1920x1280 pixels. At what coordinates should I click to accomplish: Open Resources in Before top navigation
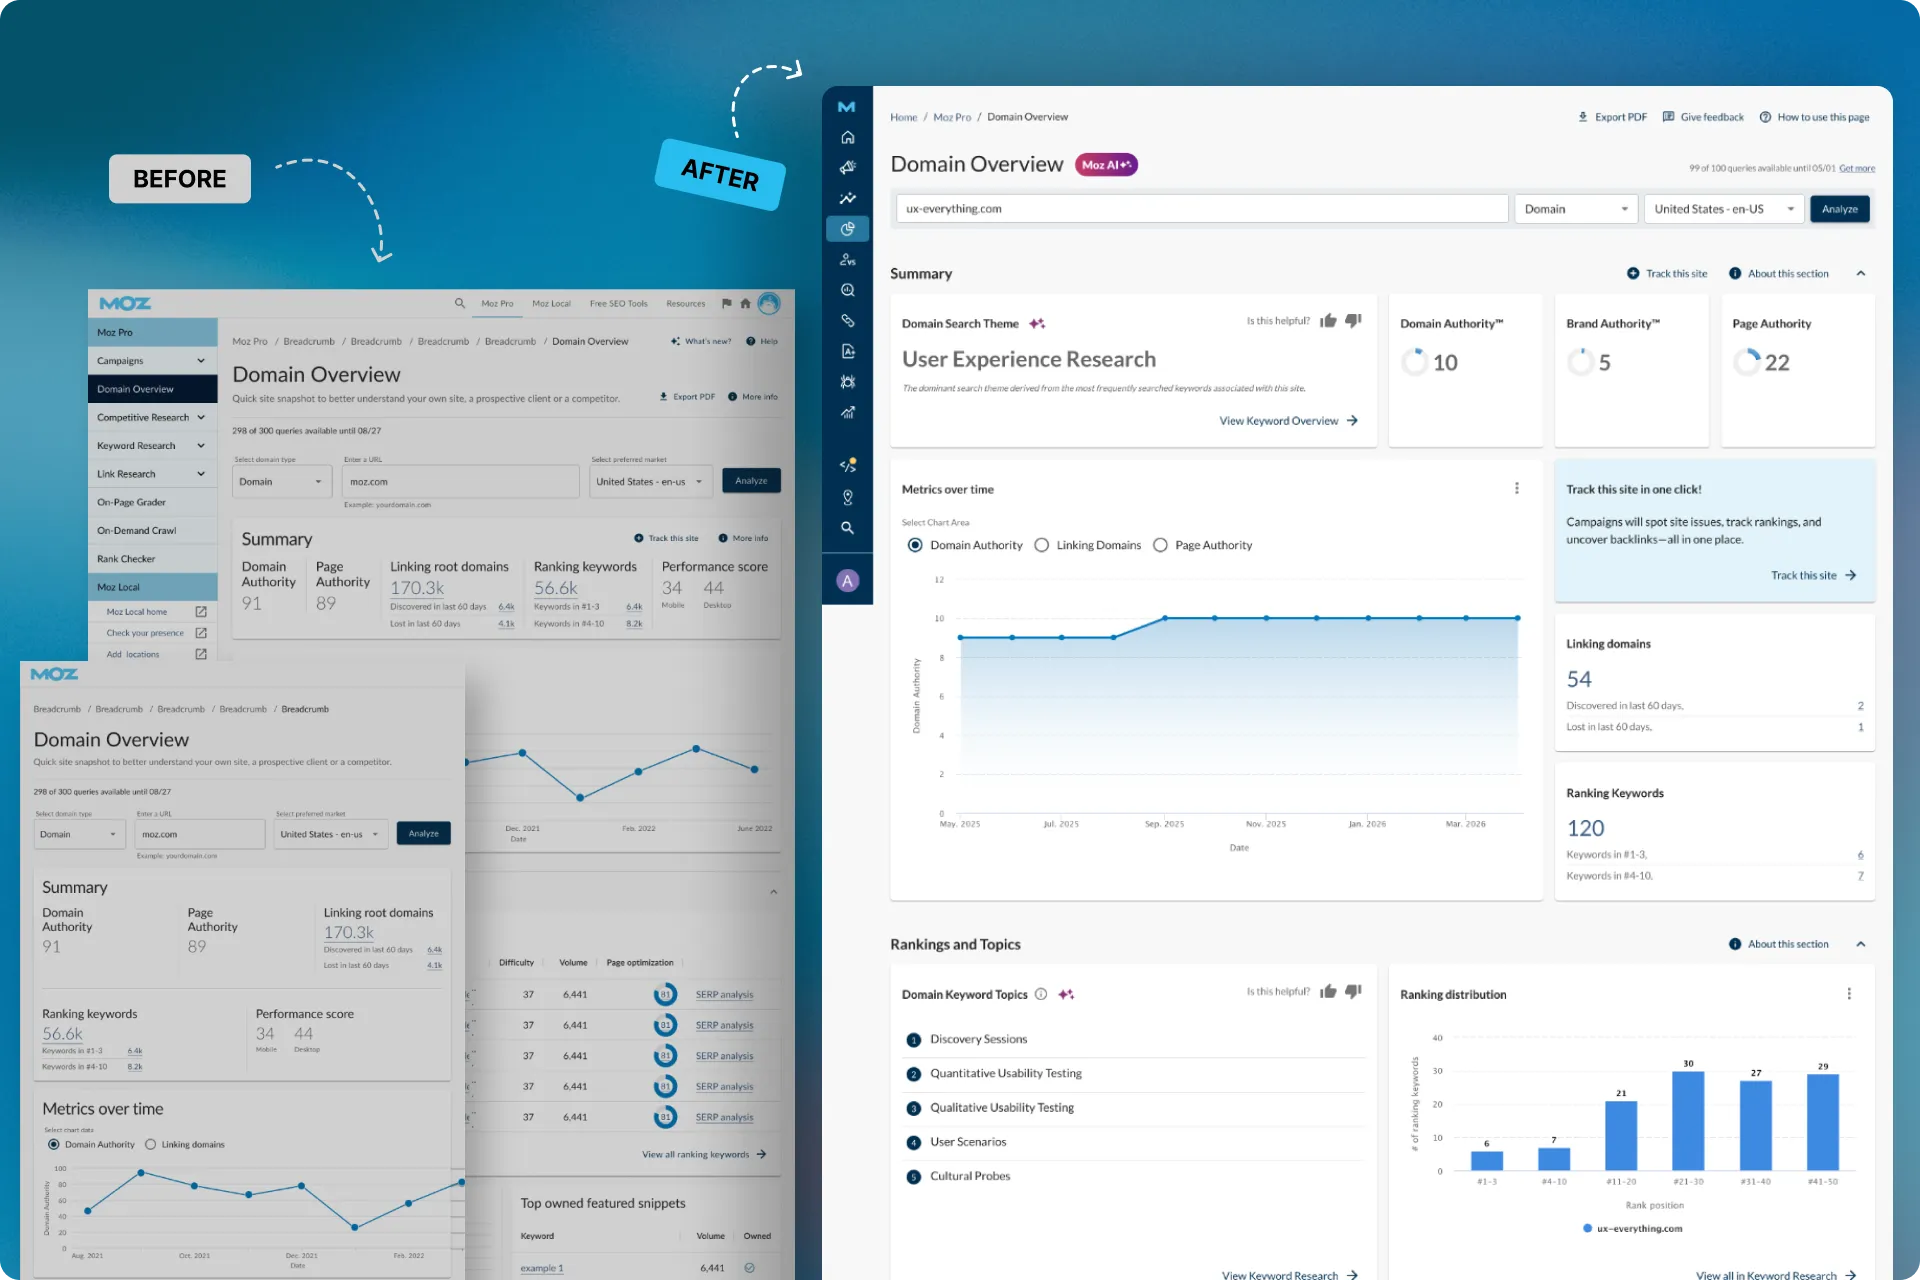(x=685, y=303)
